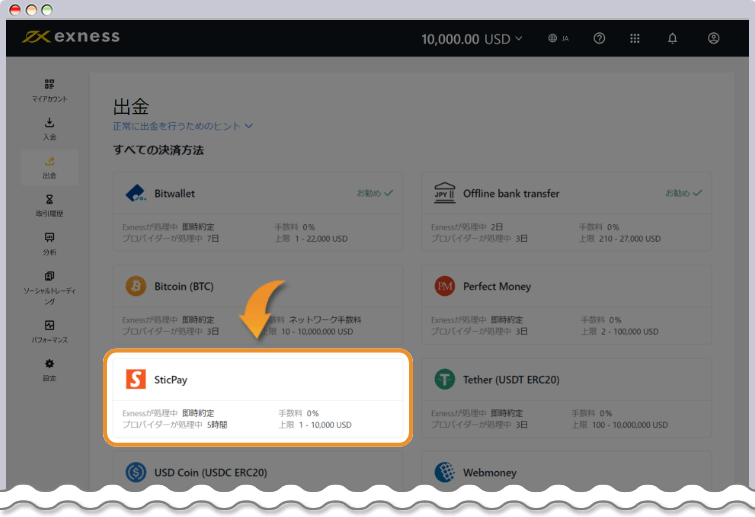
Task: Choose Offline bank transfer method
Action: coord(566,211)
